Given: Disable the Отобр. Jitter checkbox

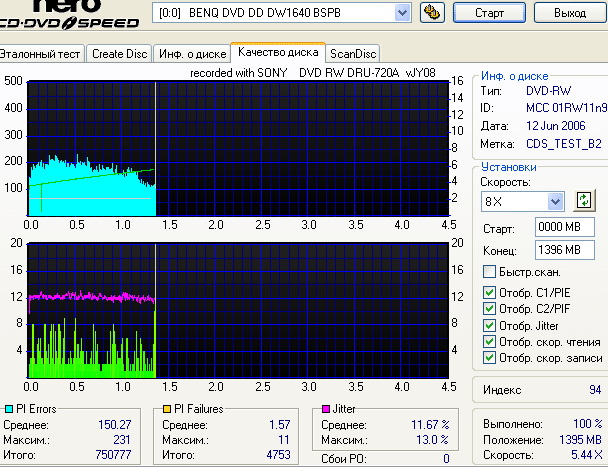Looking at the screenshot, I should (489, 325).
